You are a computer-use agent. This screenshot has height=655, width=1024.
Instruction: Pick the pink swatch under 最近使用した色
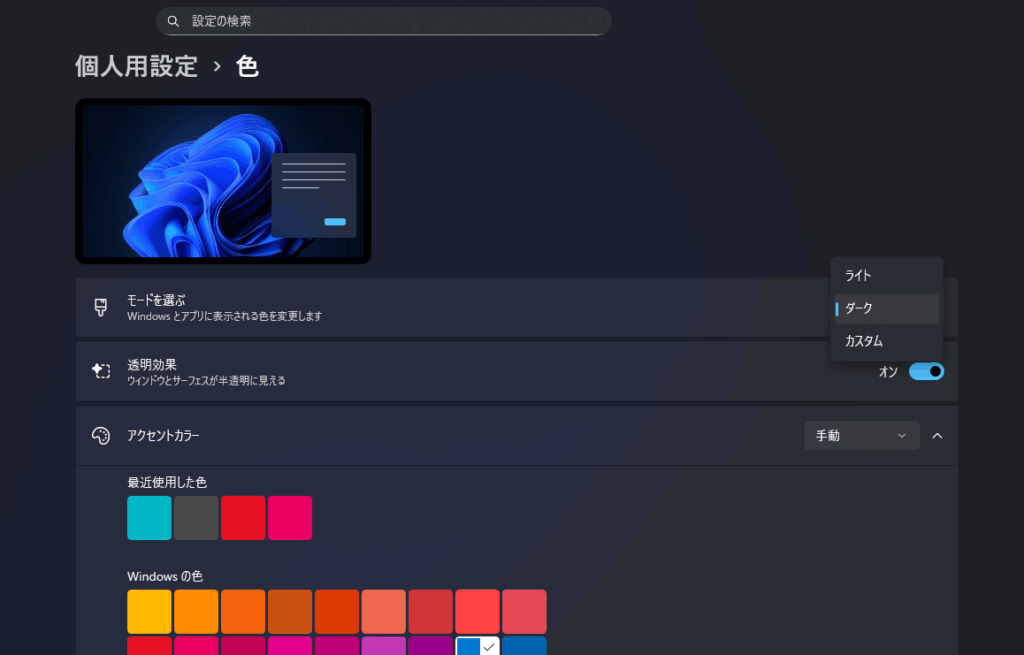tap(290, 518)
